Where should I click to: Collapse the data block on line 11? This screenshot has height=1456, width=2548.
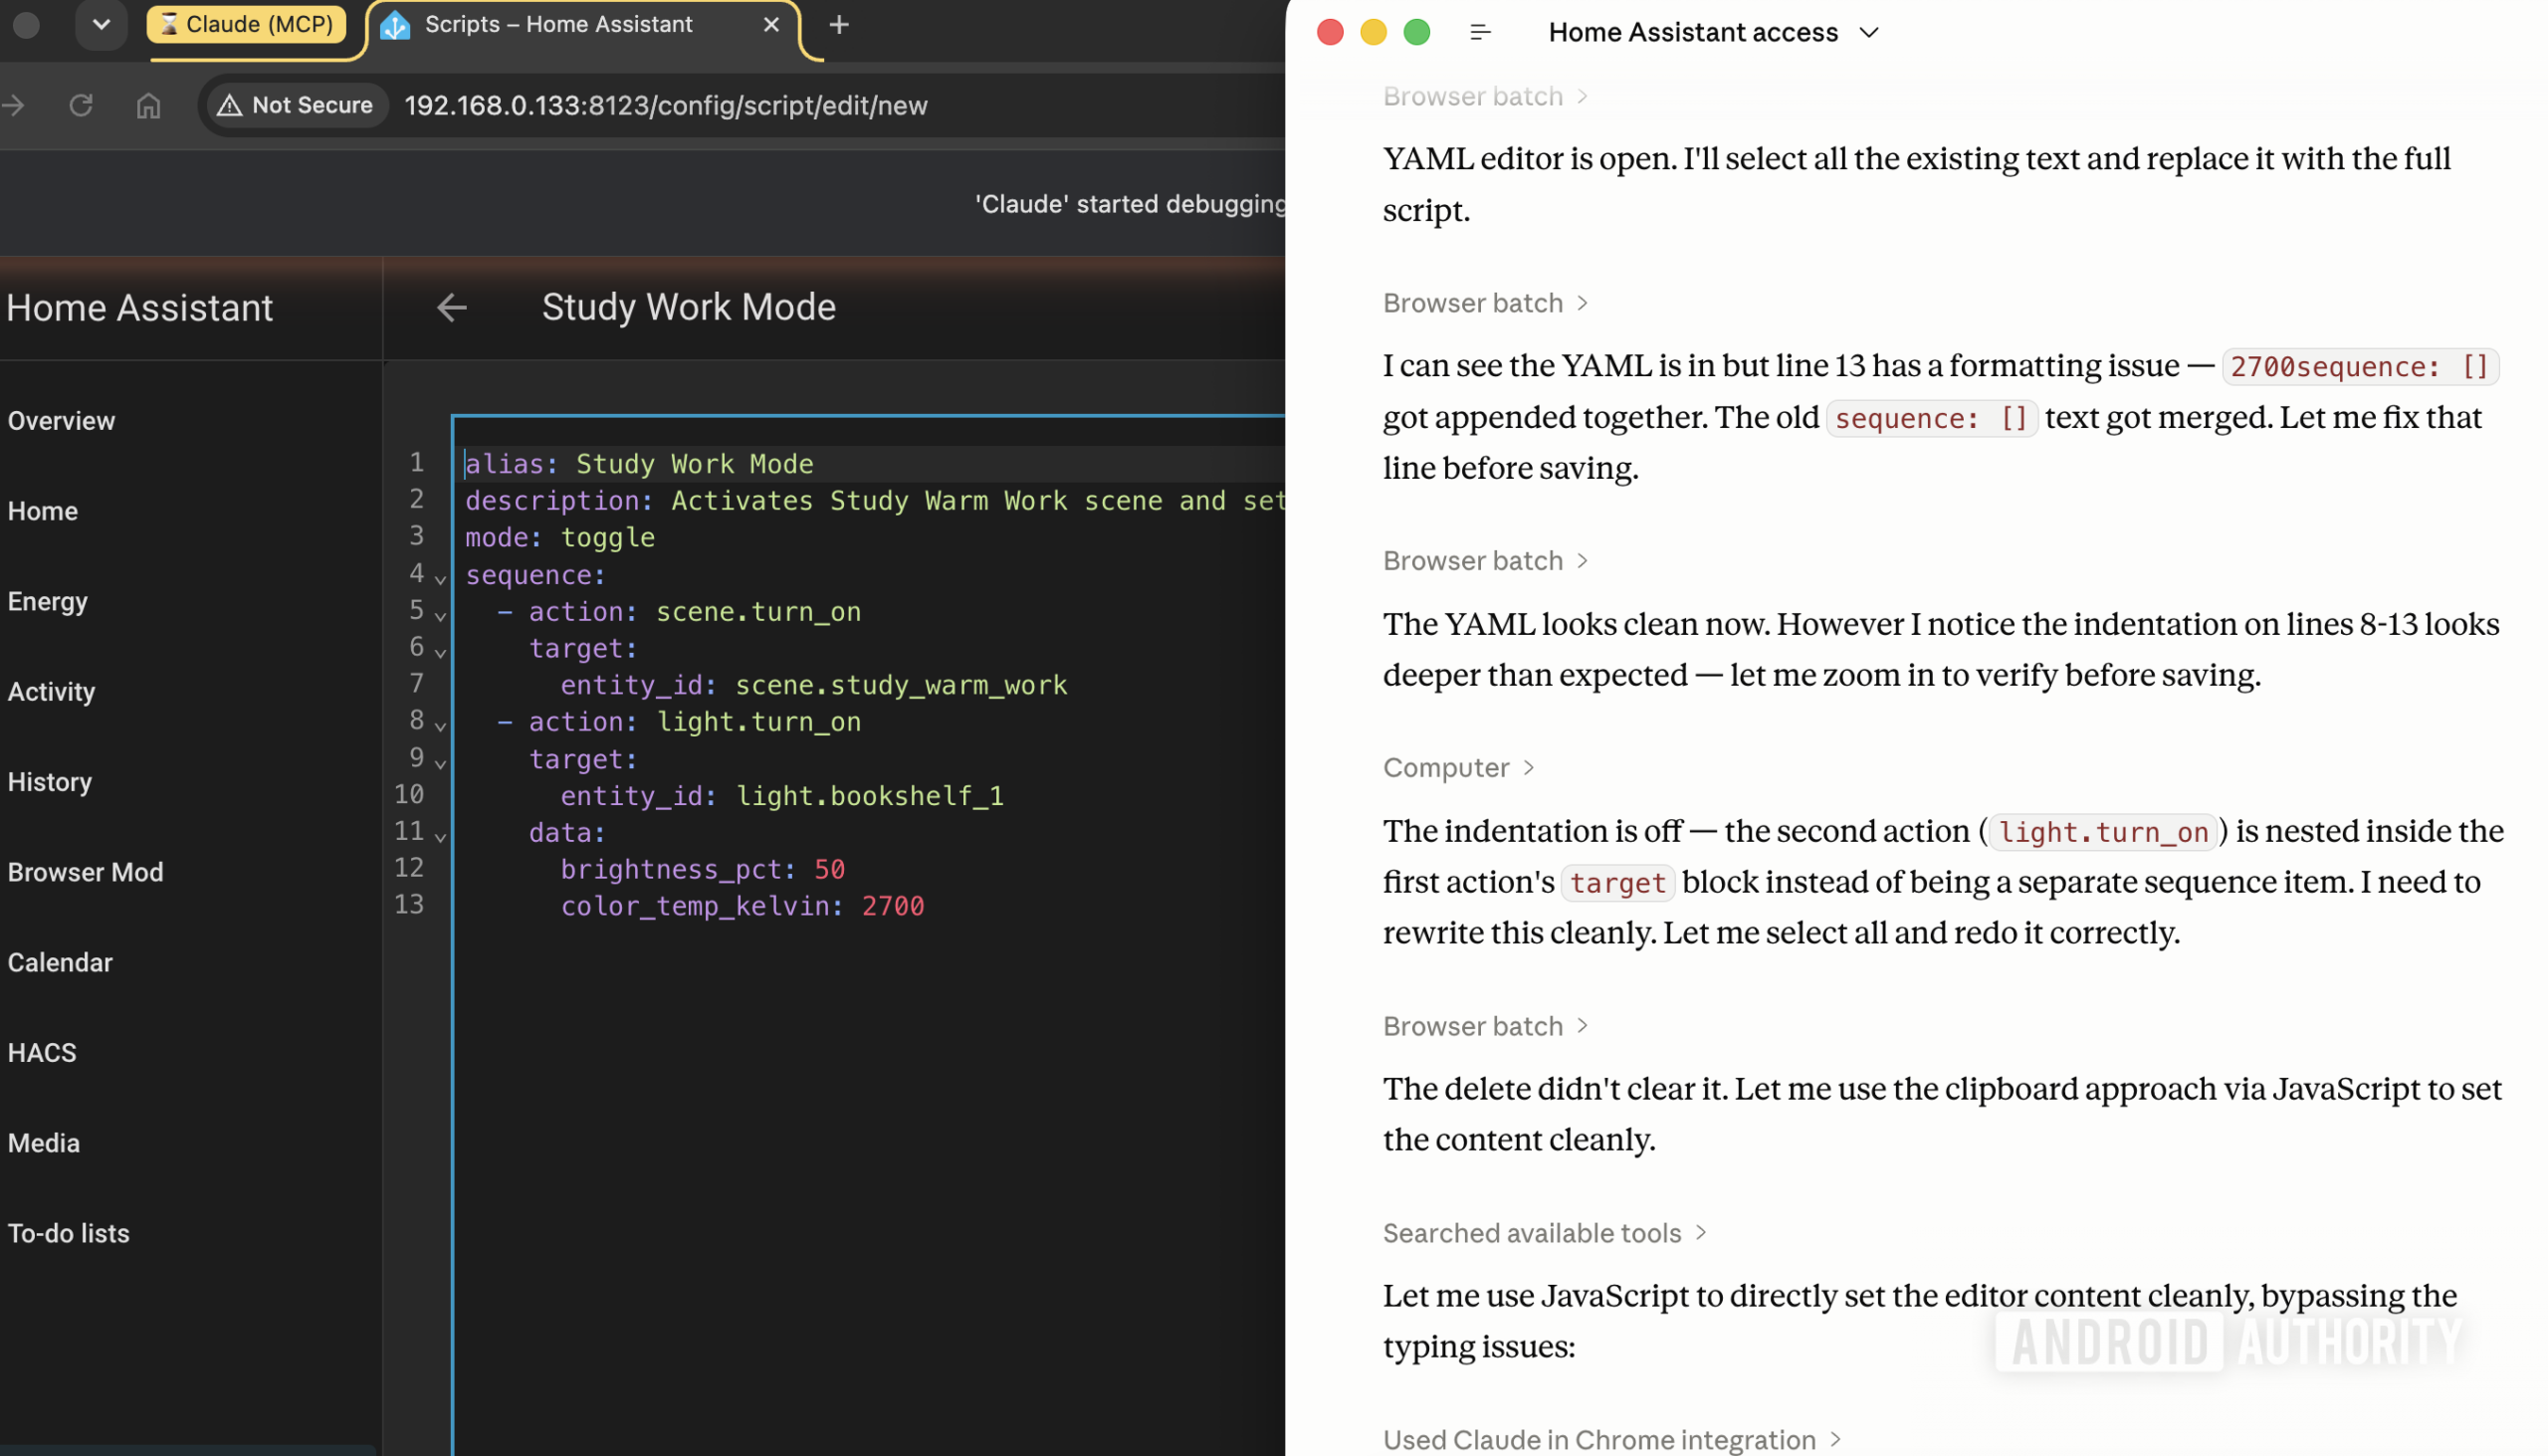pyautogui.click(x=440, y=836)
